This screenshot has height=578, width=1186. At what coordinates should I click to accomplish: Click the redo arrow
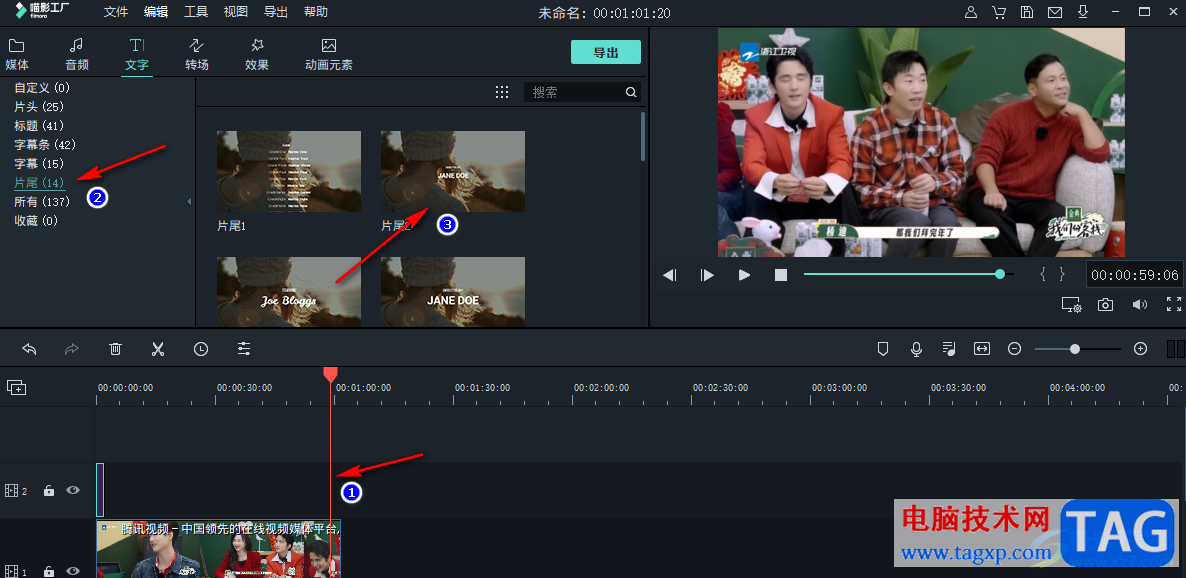[72, 349]
